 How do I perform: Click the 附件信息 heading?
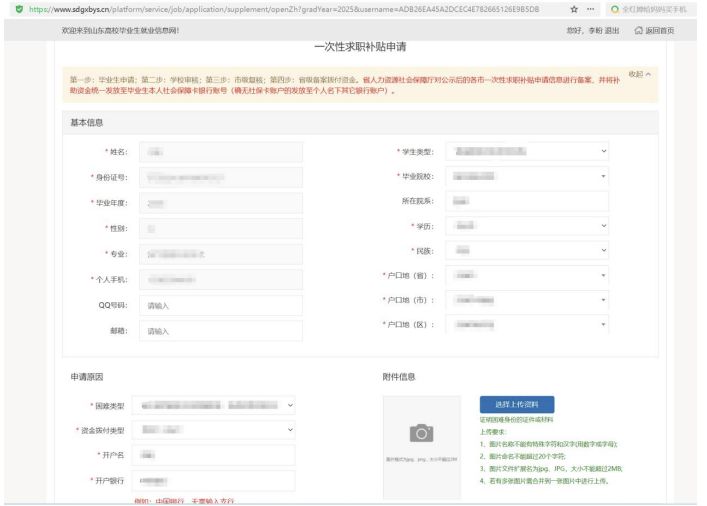pyautogui.click(x=399, y=377)
